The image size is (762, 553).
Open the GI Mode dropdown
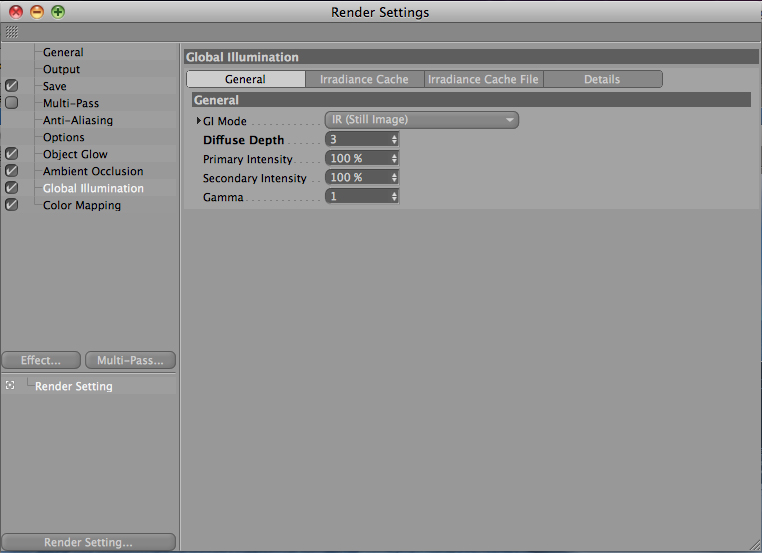coord(422,120)
